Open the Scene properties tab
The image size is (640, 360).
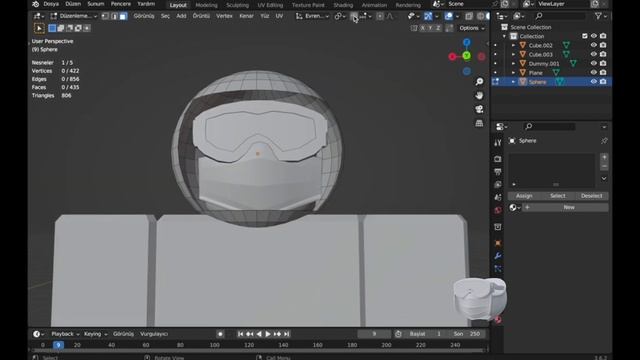(x=498, y=198)
